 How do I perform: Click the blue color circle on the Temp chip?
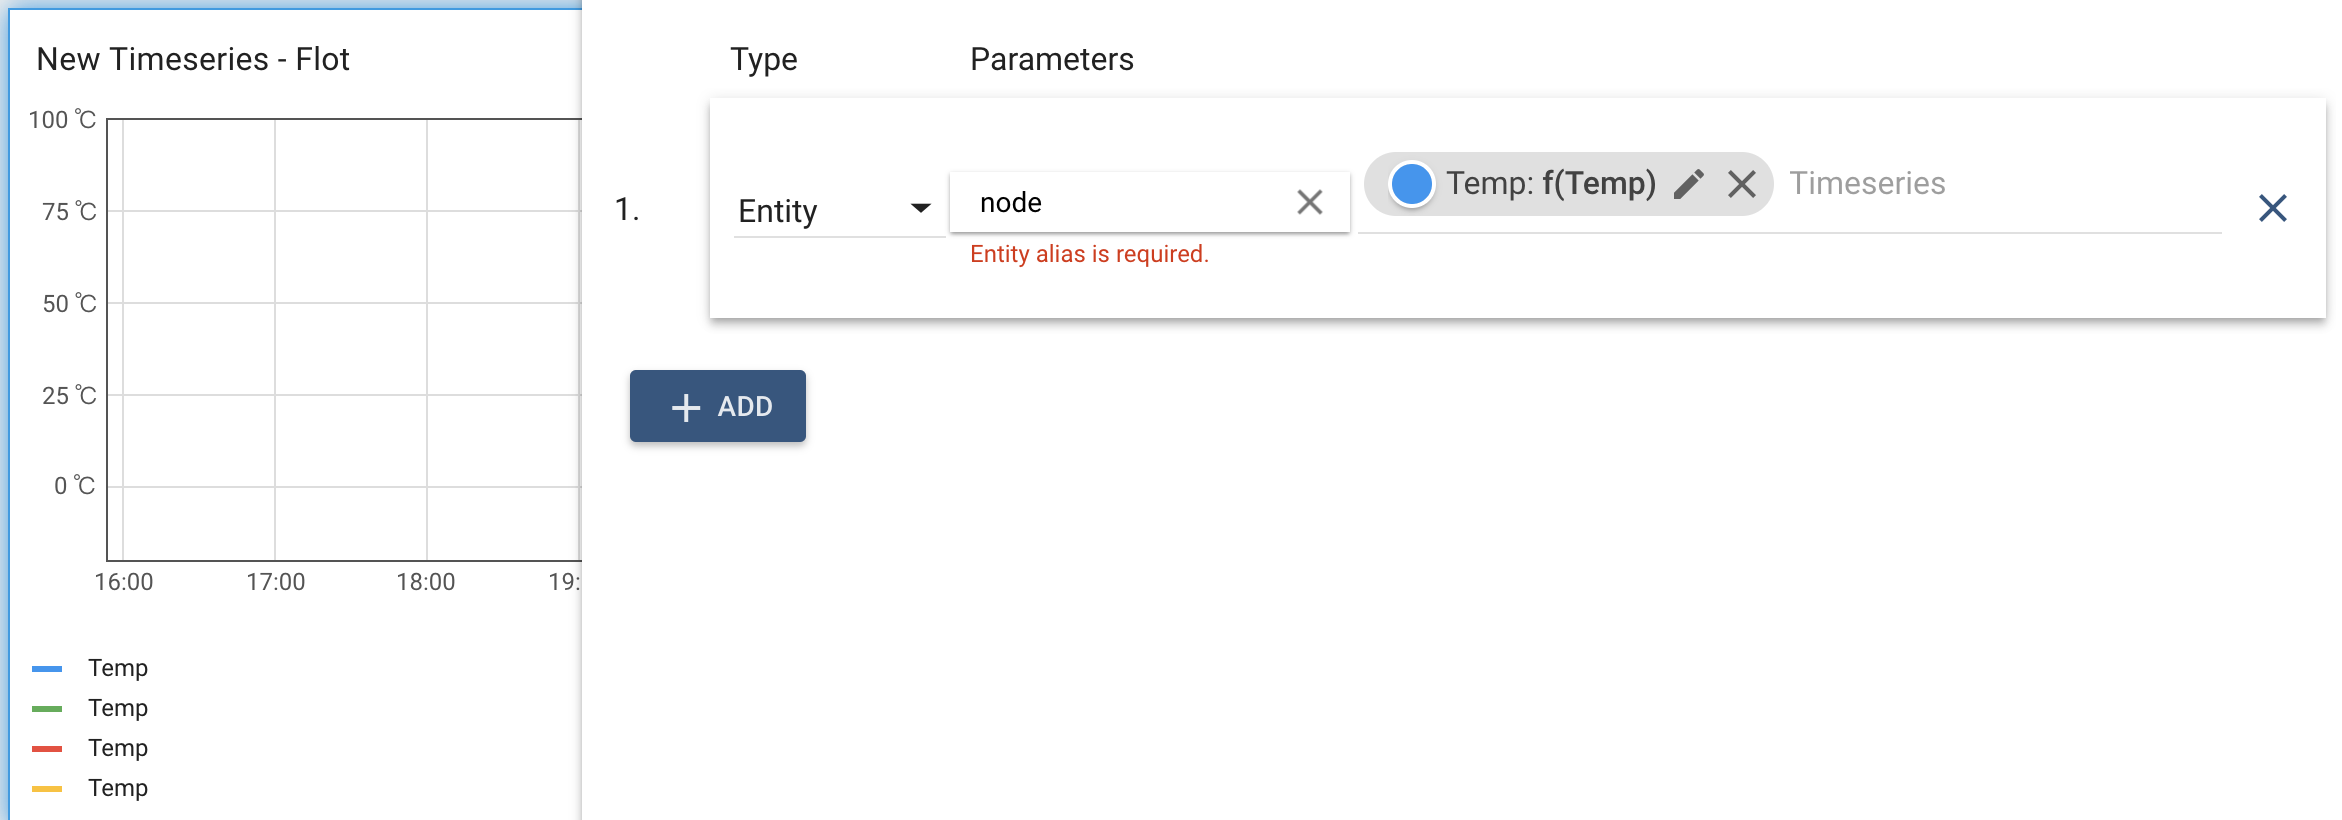(1411, 184)
